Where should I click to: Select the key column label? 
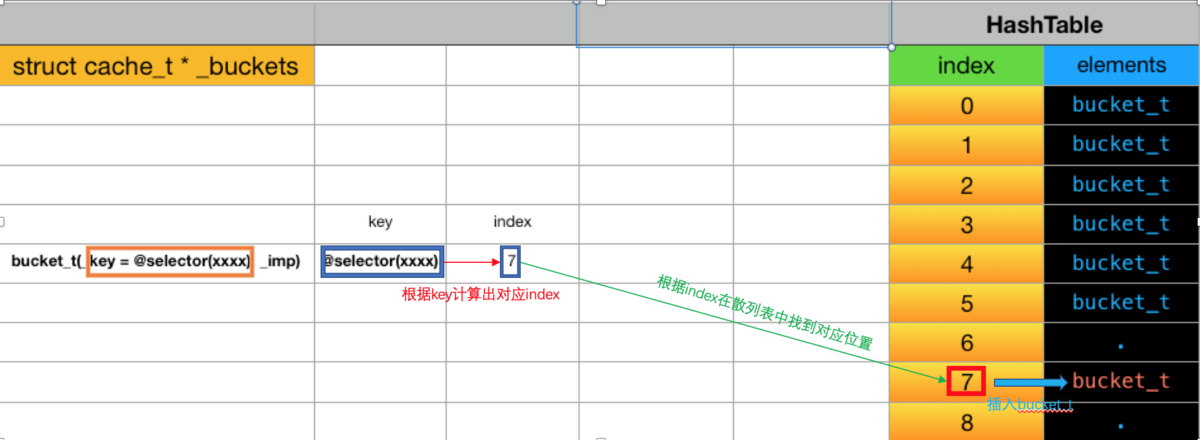380,222
